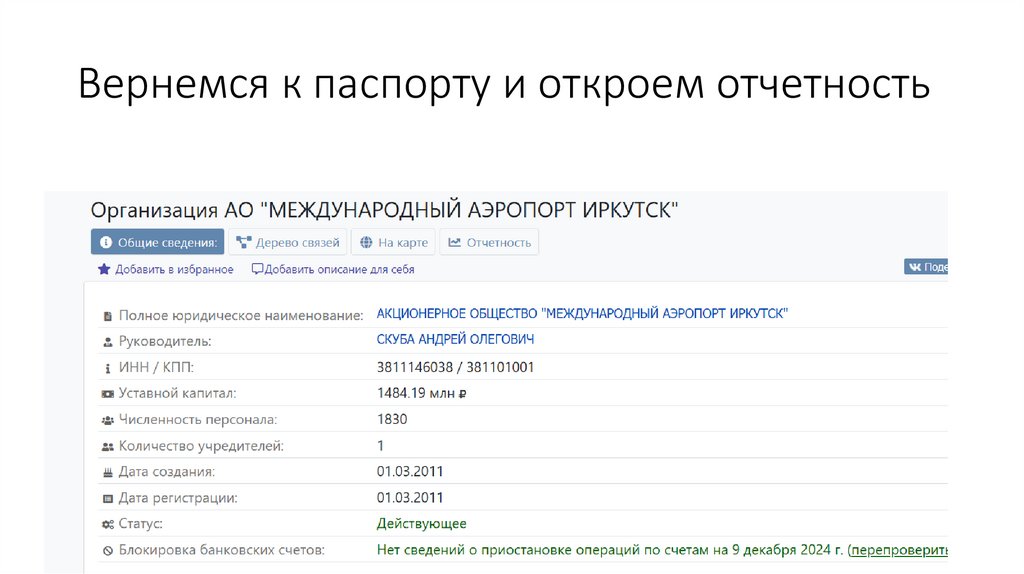Click the Статус: field label
Viewport: 1024px width, 574px height.
[140, 524]
